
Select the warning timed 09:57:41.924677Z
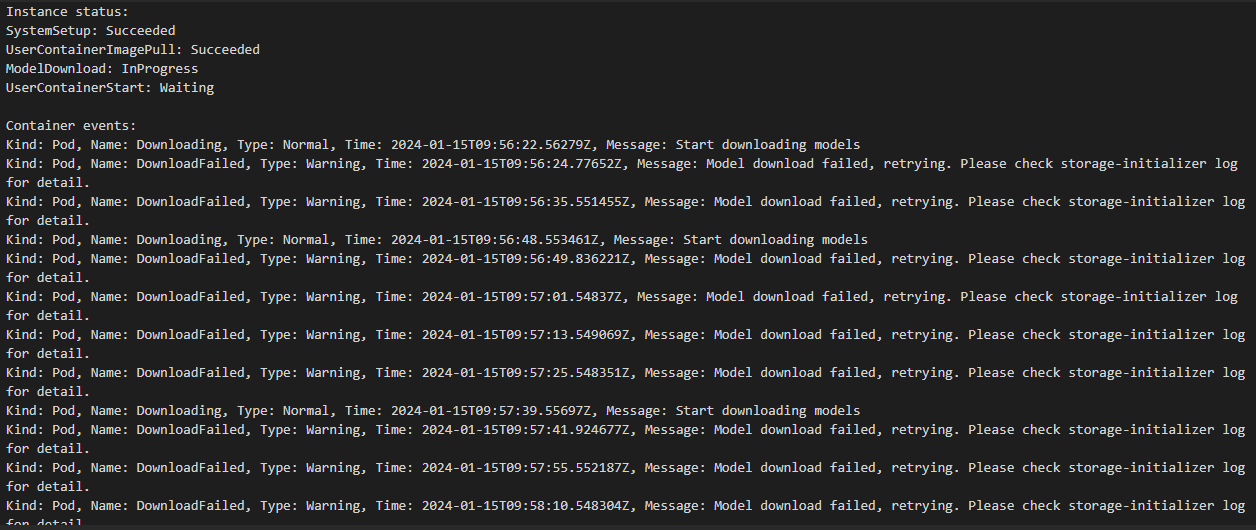(625, 439)
